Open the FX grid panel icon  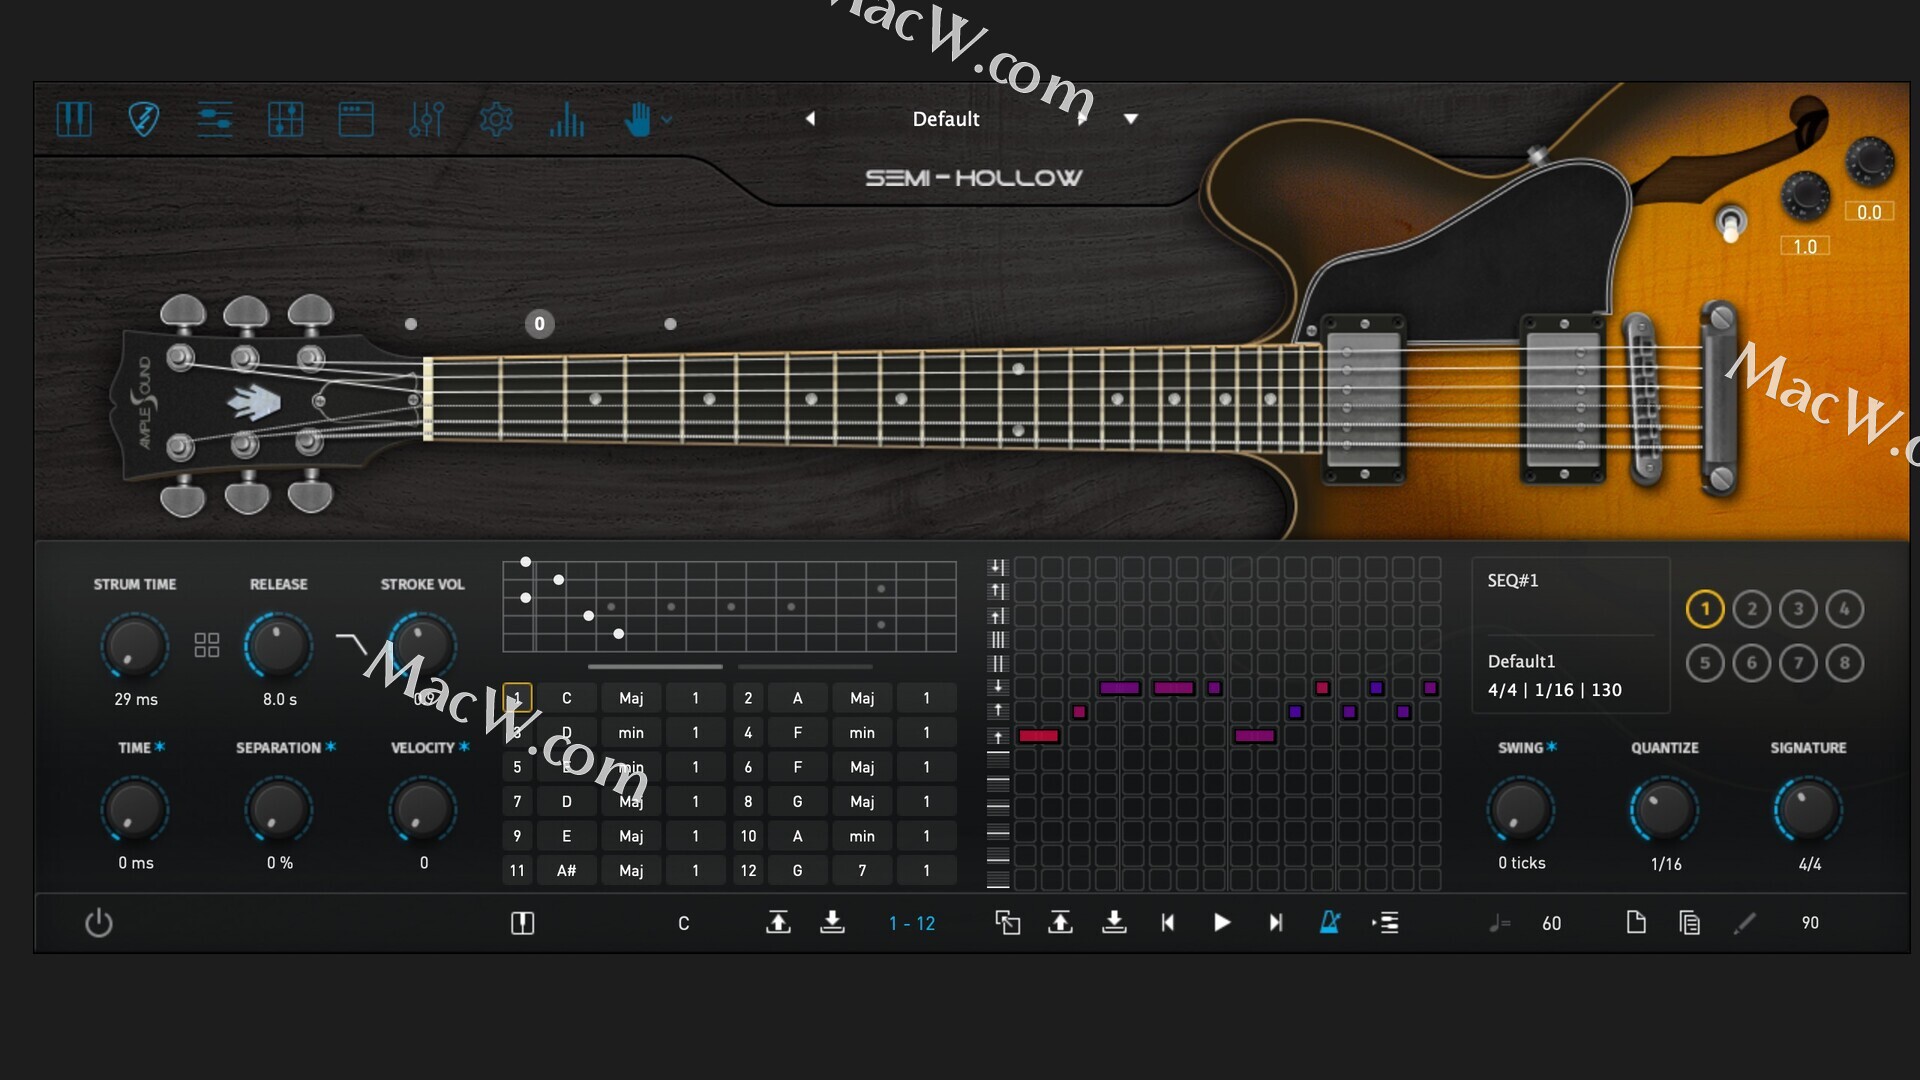pos(286,119)
